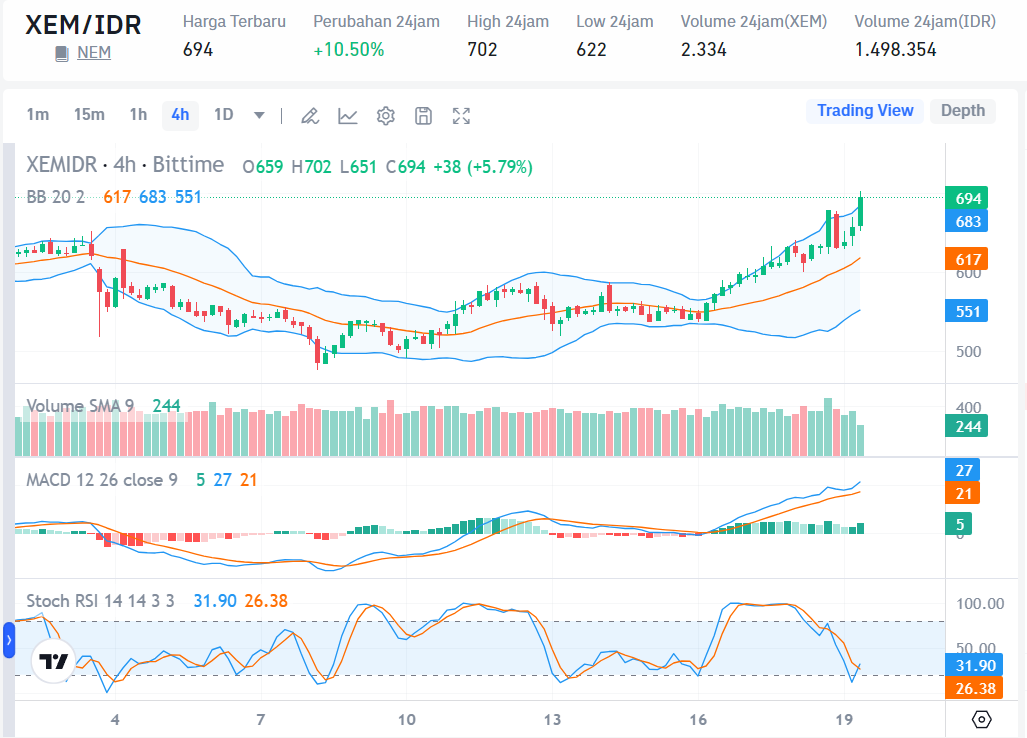Click the +10.50% 24-hour change value
The image size is (1027, 738).
pos(348,50)
